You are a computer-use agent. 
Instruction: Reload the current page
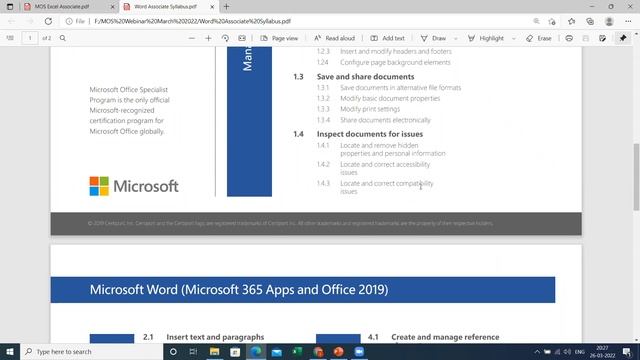point(48,21)
